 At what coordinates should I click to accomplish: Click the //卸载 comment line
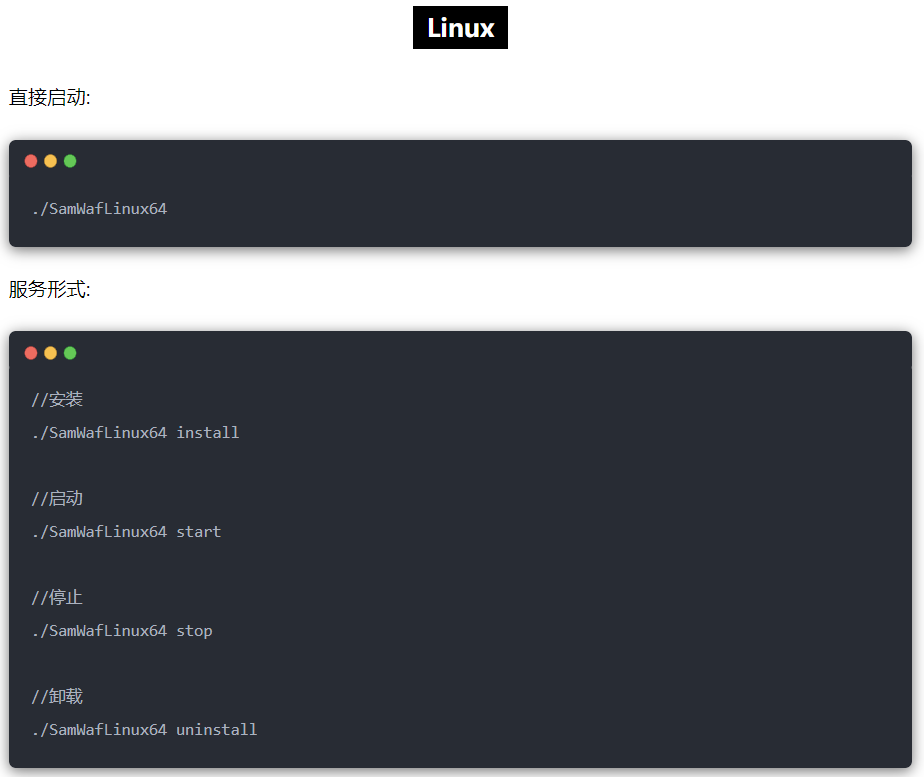coord(57,697)
